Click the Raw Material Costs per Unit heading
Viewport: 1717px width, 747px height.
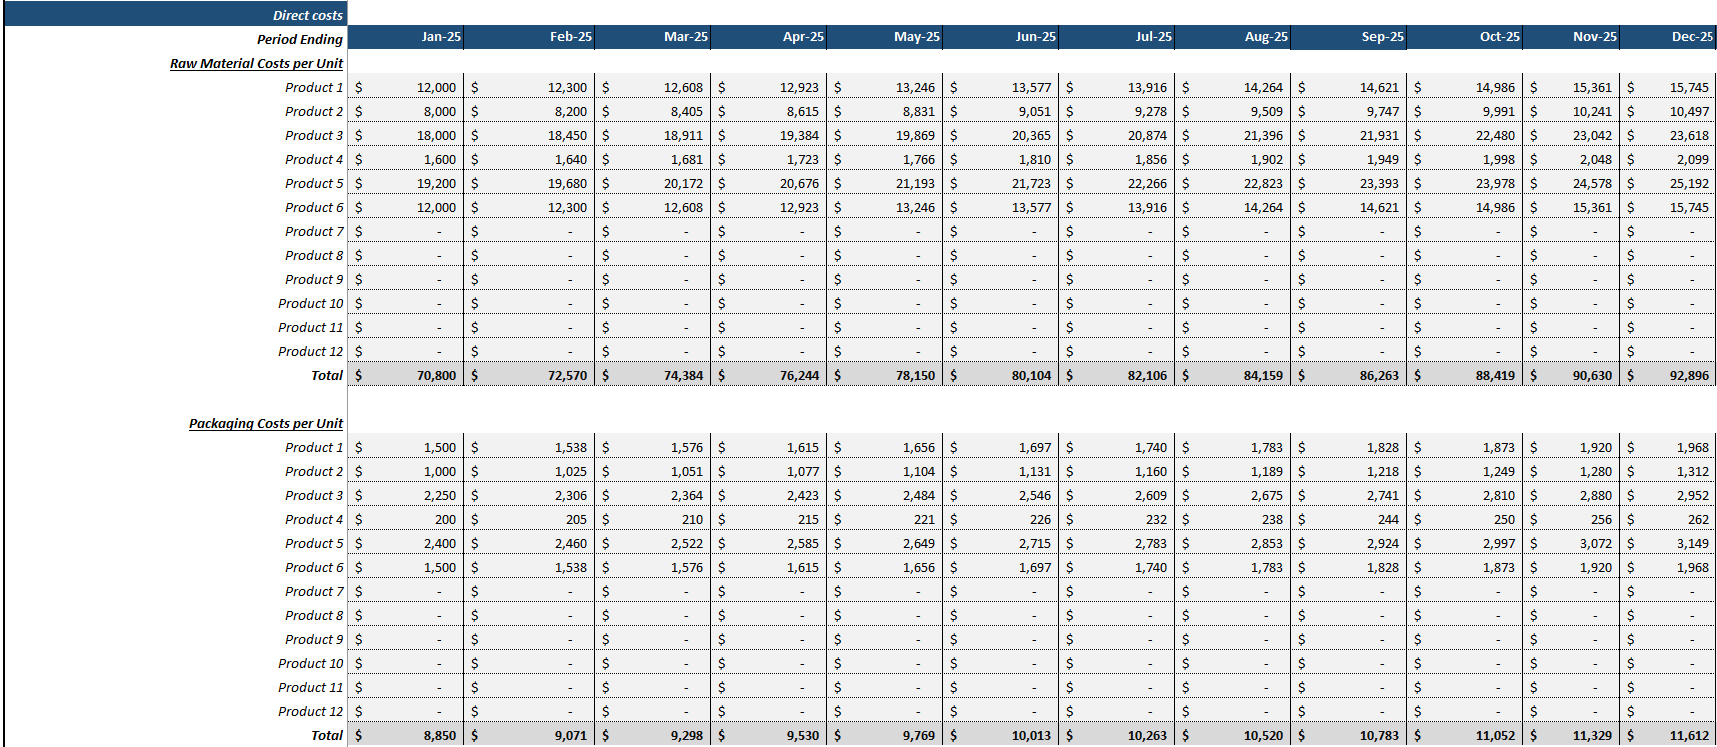pos(256,63)
